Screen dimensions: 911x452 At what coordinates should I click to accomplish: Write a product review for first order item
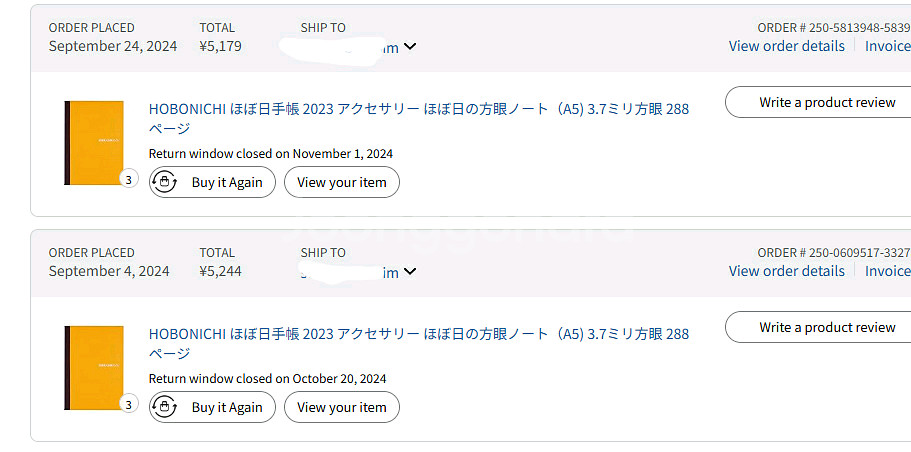click(818, 102)
